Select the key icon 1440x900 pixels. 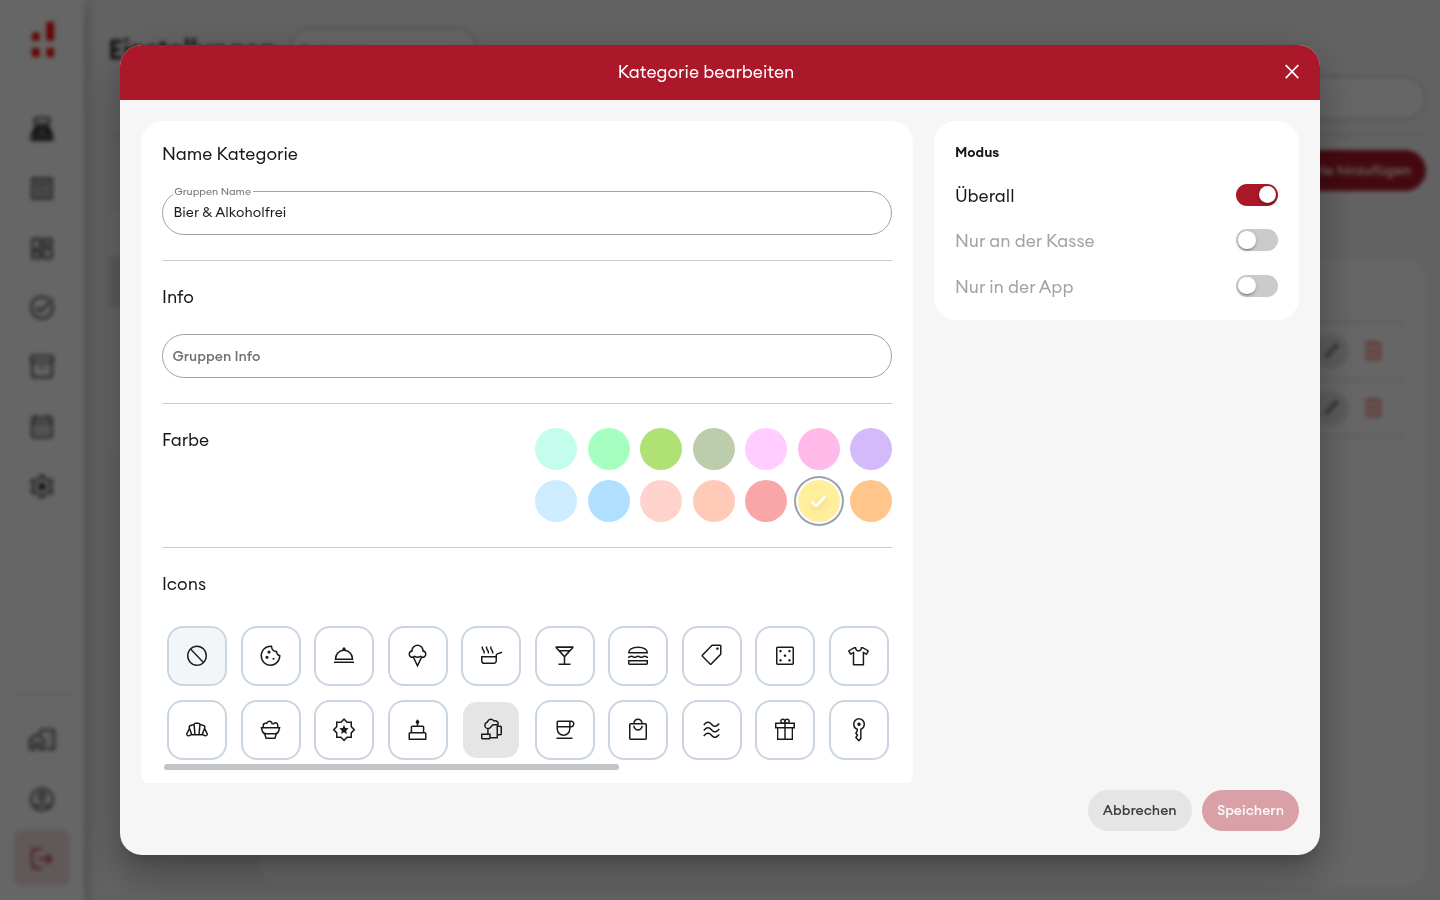tap(859, 730)
